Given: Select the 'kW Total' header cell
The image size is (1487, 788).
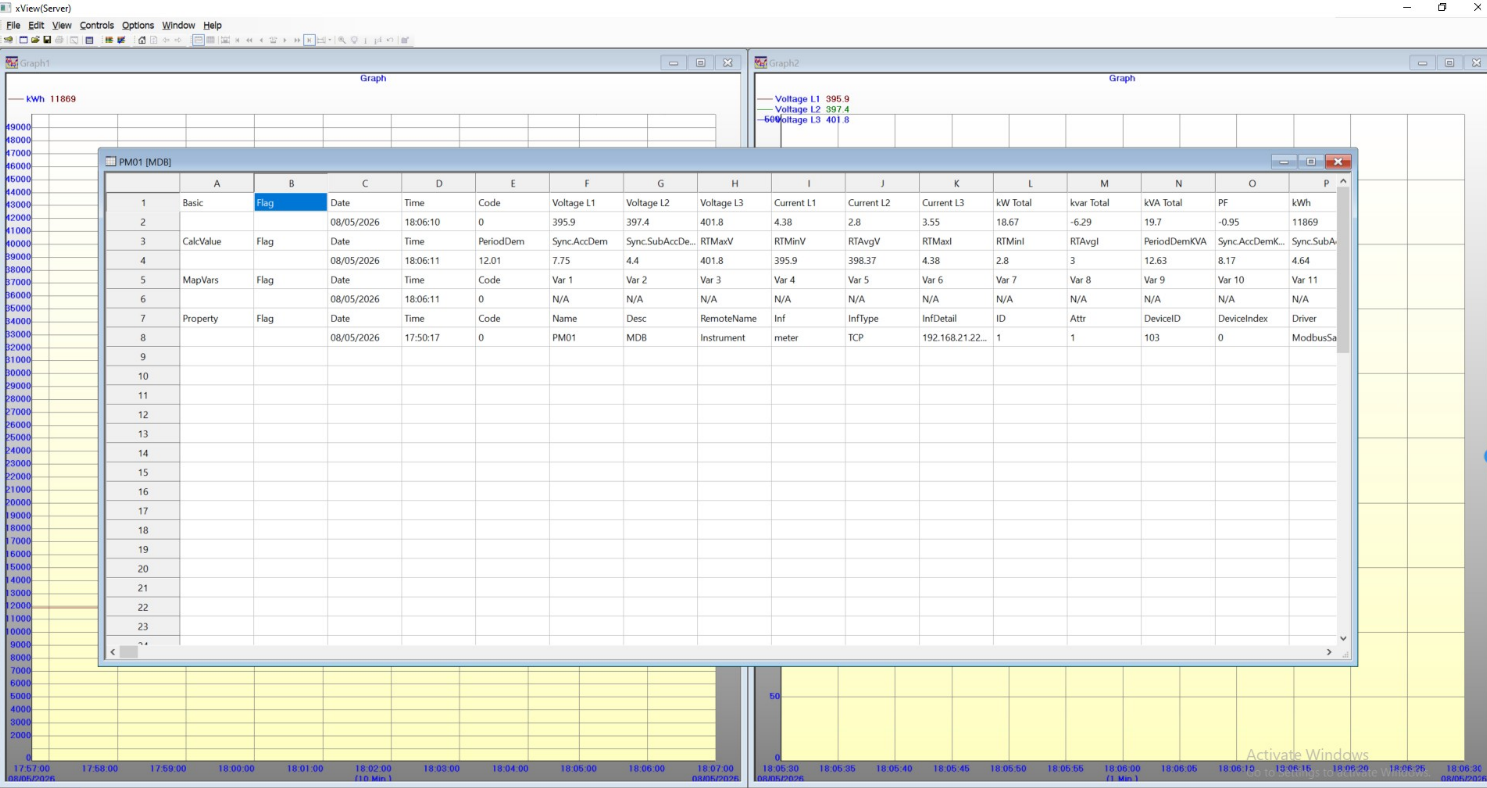Looking at the screenshot, I should [1031, 202].
